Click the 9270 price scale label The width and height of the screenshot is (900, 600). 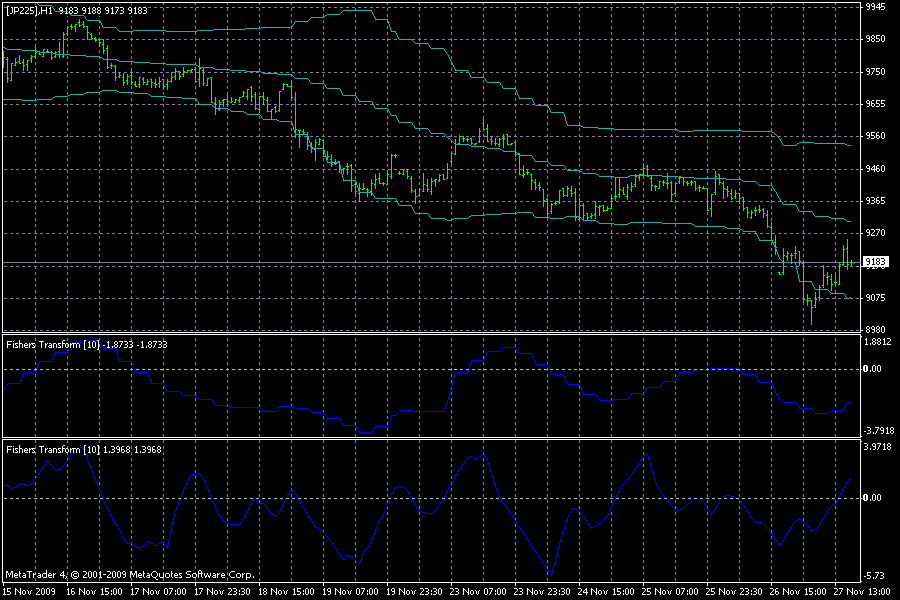click(875, 232)
